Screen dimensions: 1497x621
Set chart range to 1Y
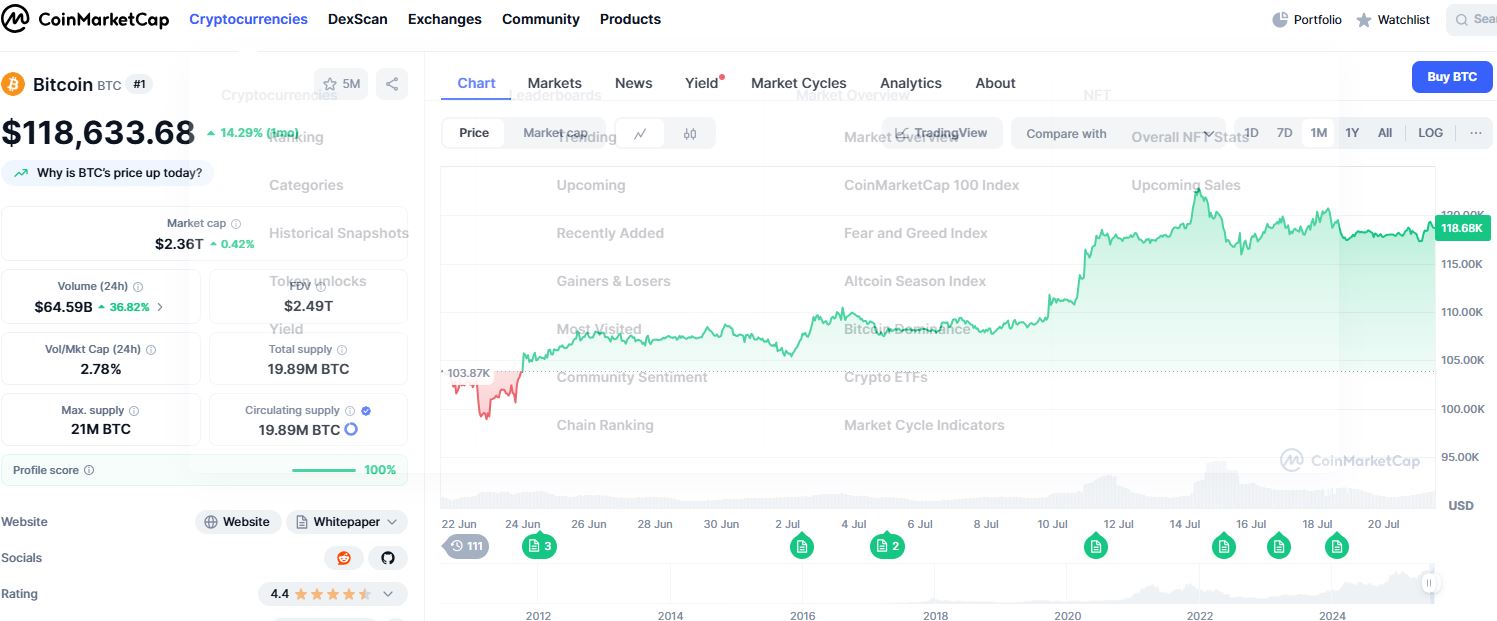tap(1352, 133)
